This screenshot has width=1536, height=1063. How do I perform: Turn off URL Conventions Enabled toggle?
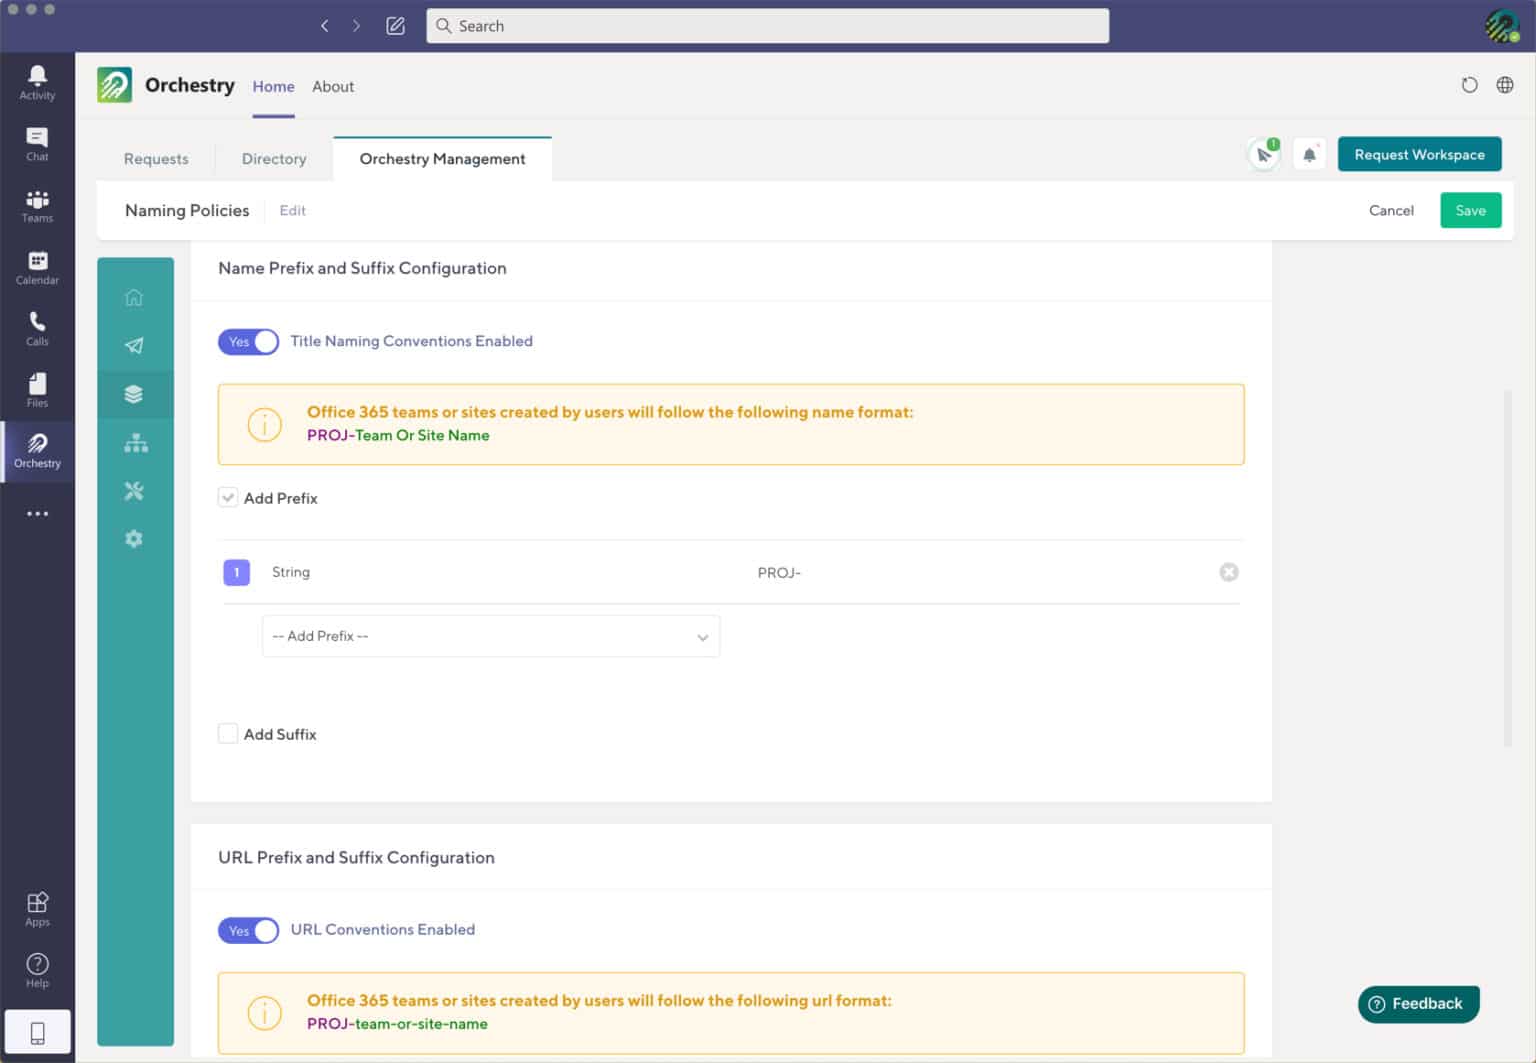pos(248,930)
